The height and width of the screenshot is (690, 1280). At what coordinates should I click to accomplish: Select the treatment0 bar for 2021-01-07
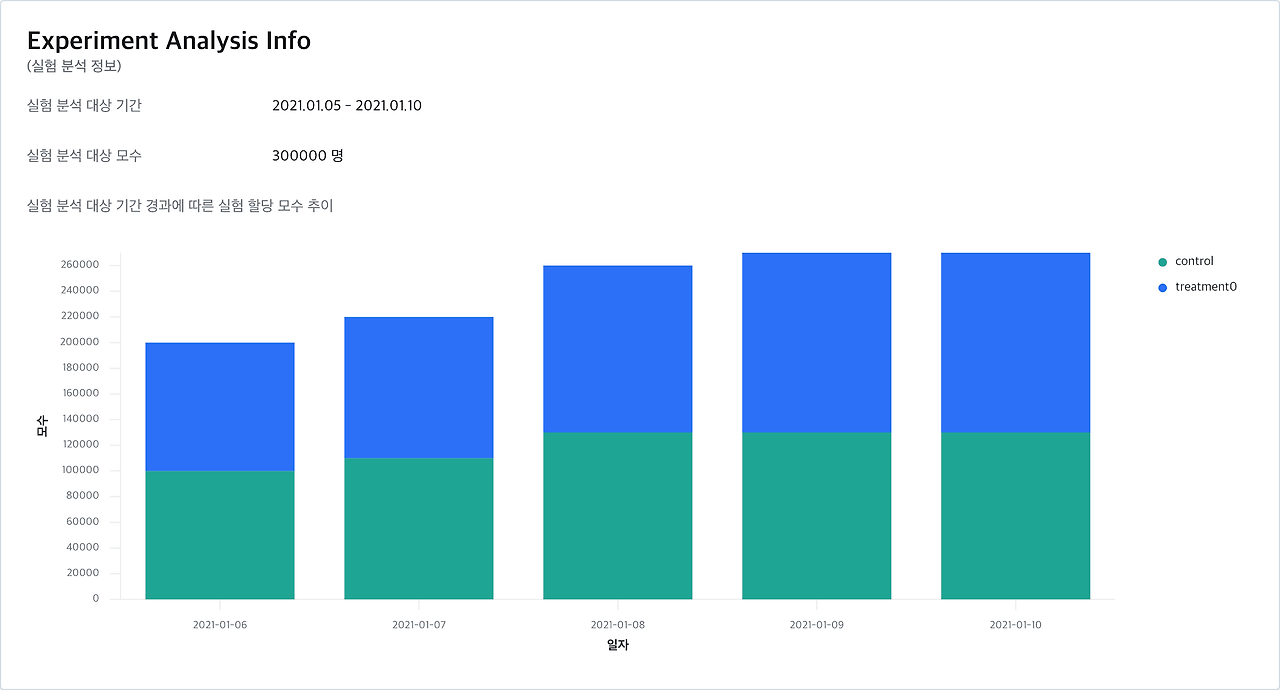(x=419, y=388)
